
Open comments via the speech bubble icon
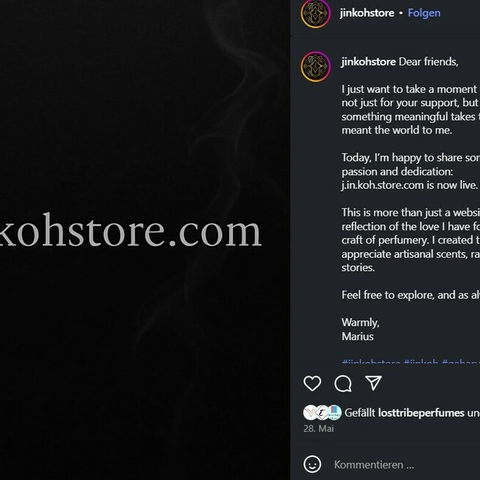tap(343, 383)
